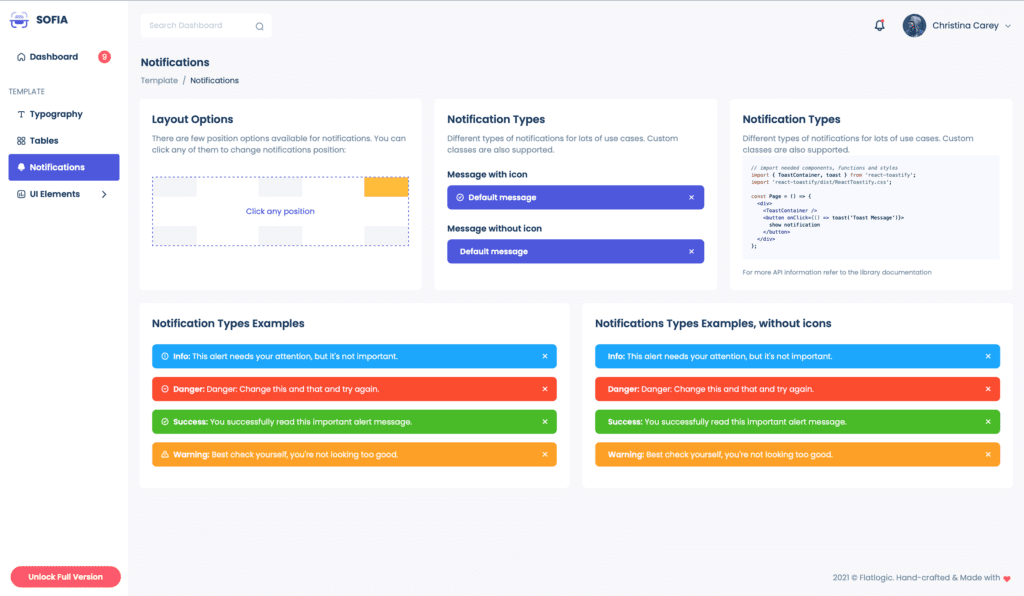The image size is (1024, 596).
Task: Close the Default message without icon
Action: pos(692,251)
